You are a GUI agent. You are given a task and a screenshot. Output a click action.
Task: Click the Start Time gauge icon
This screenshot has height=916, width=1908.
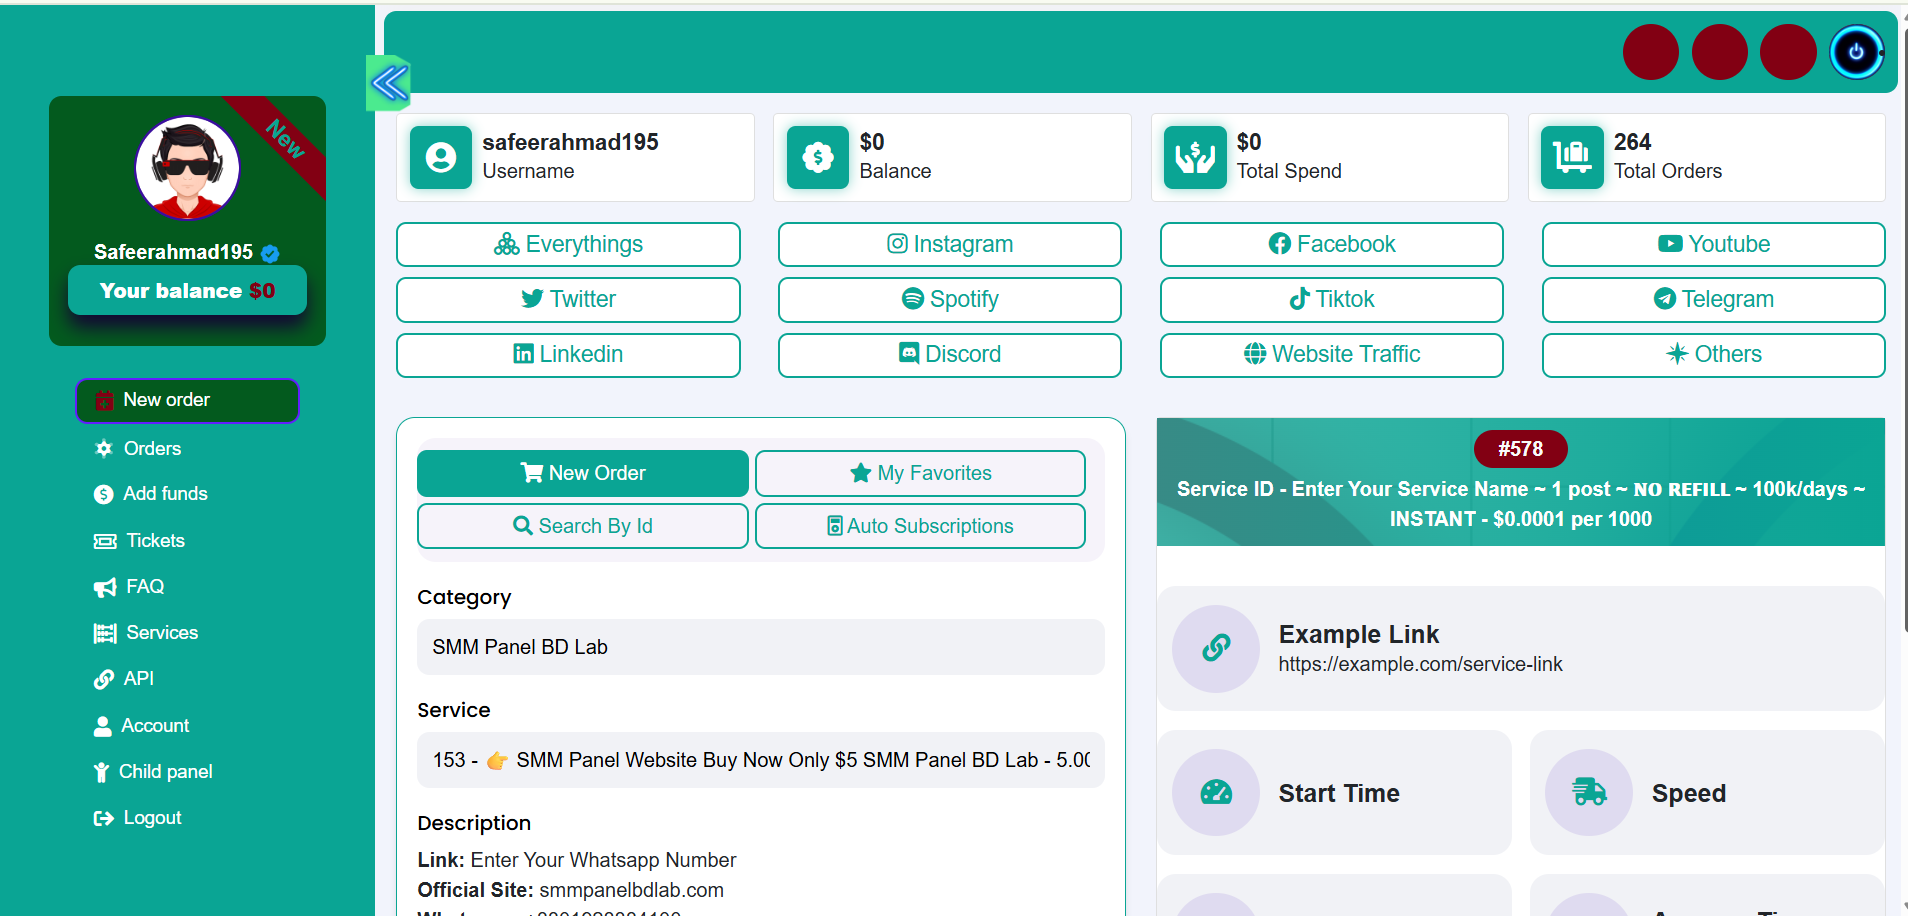click(x=1216, y=792)
